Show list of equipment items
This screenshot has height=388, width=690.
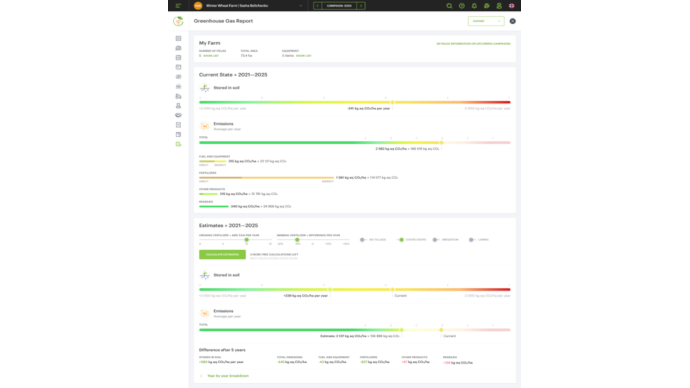click(x=303, y=56)
